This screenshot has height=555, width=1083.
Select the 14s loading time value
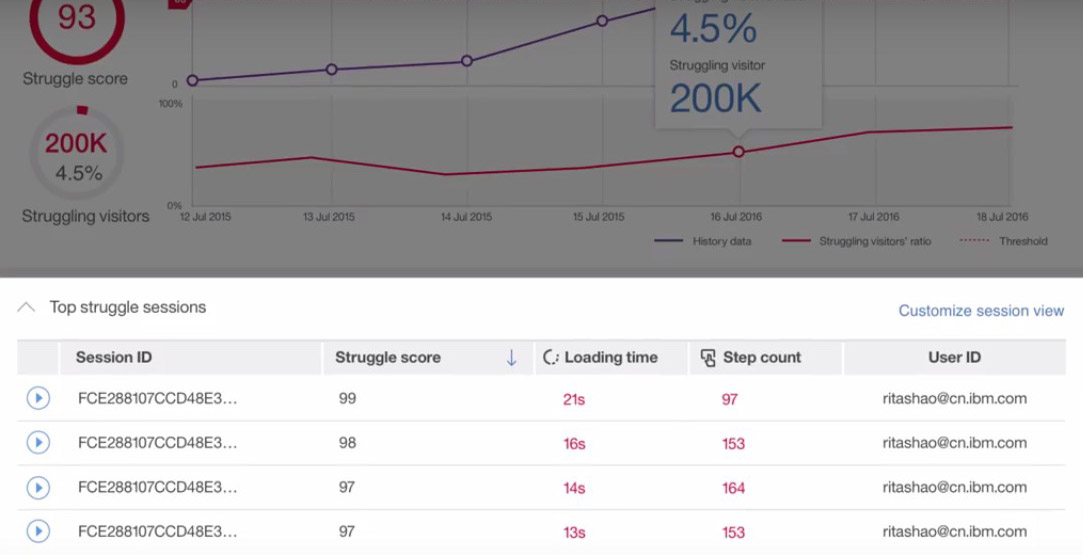click(574, 488)
